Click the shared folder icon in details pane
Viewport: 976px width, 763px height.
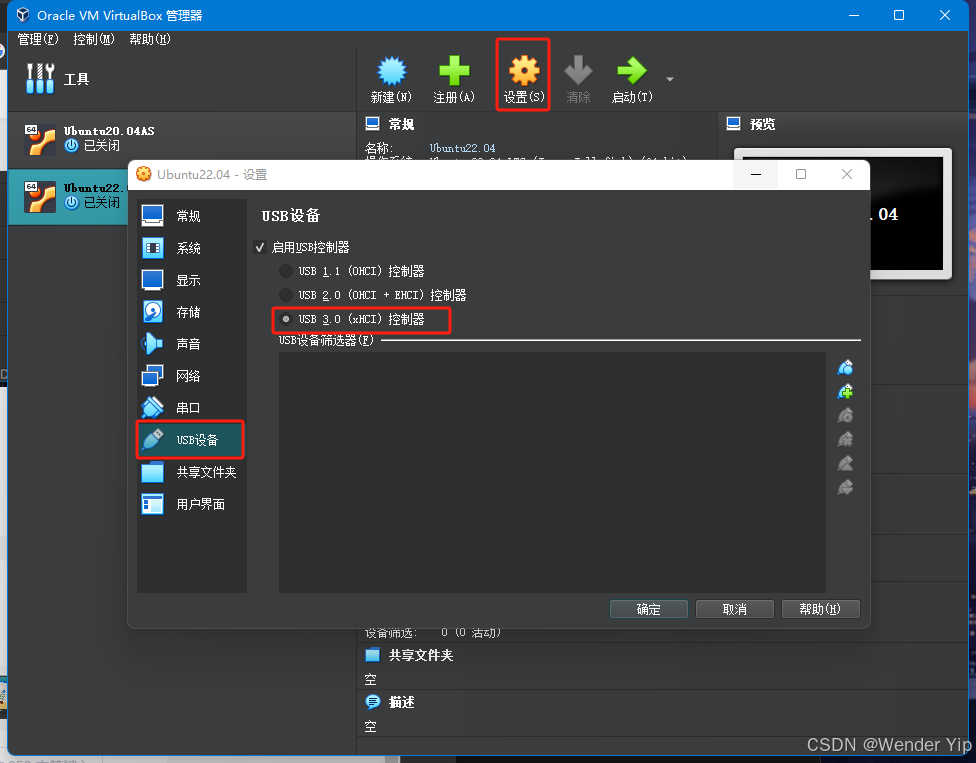(372, 655)
